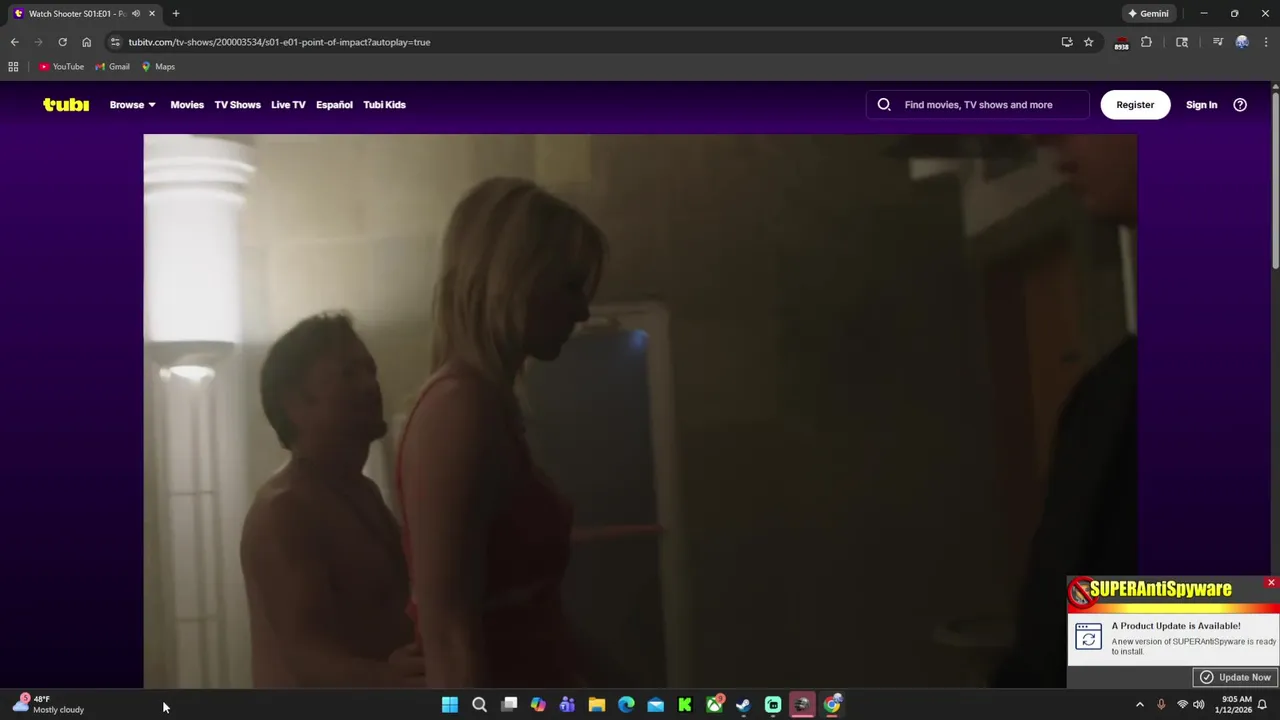Screen dimensions: 1280x720
Task: Open the media controls icon
Action: click(1217, 42)
